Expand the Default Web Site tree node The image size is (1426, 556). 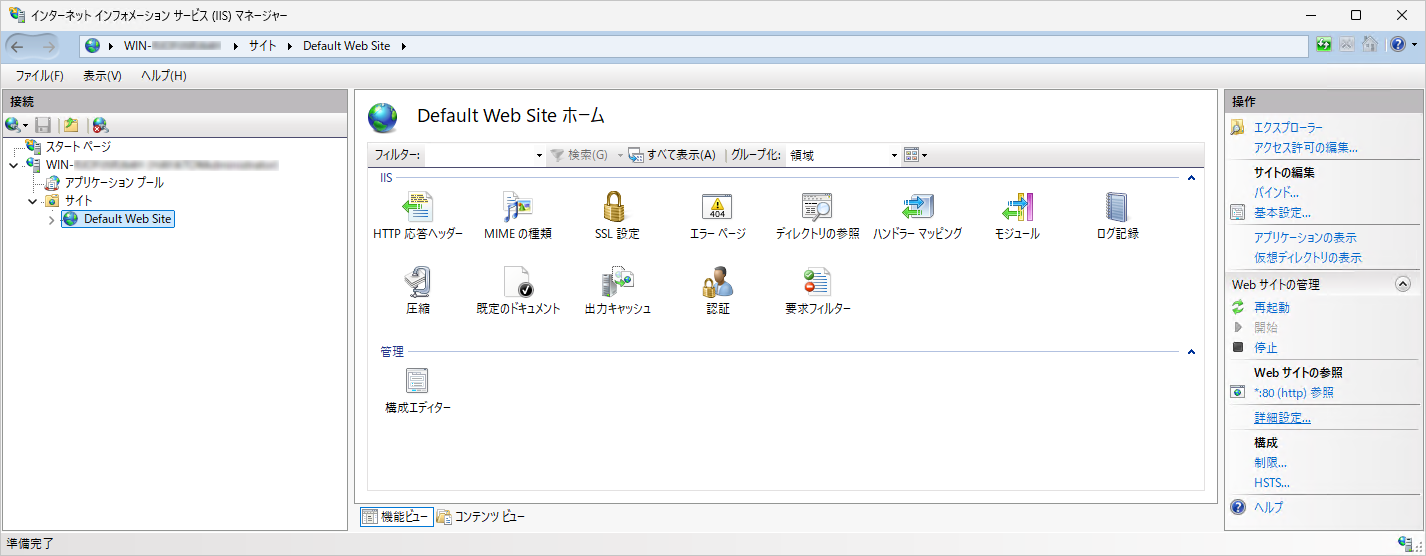coord(52,219)
